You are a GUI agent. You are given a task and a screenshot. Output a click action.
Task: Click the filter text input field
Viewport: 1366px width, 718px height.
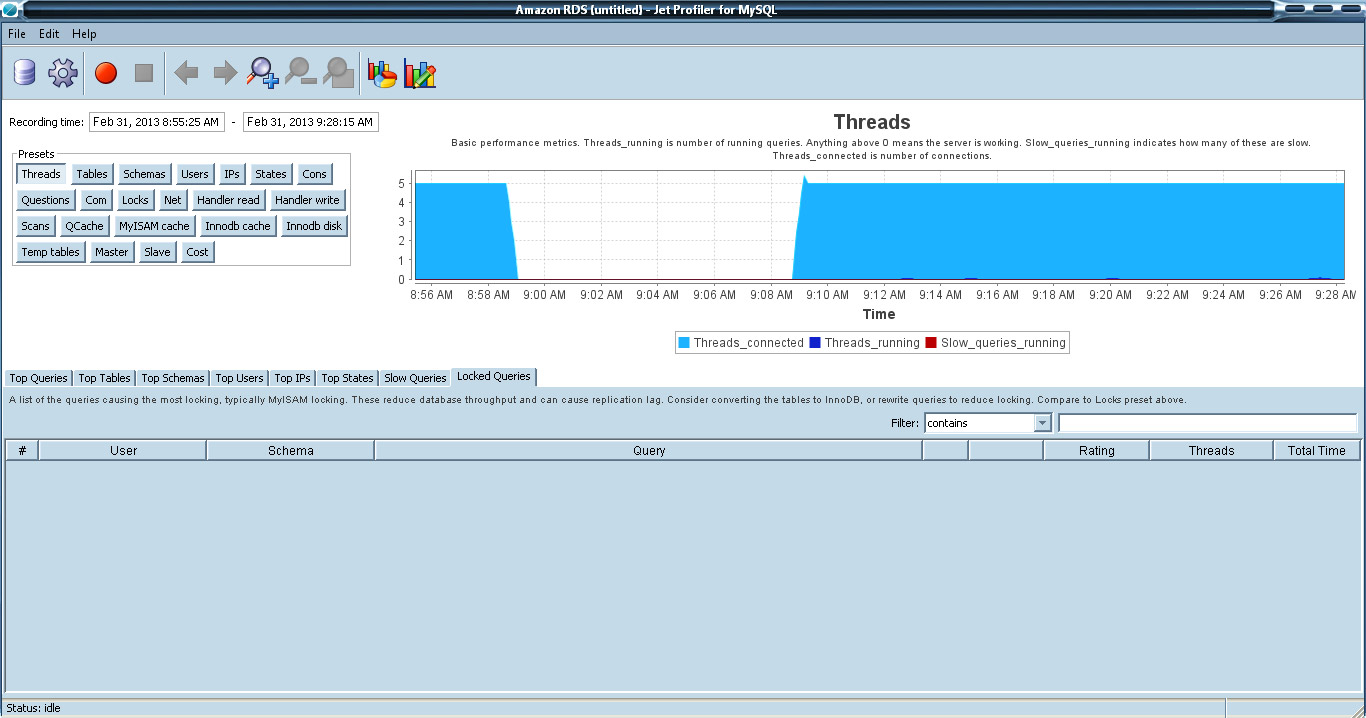click(1207, 423)
